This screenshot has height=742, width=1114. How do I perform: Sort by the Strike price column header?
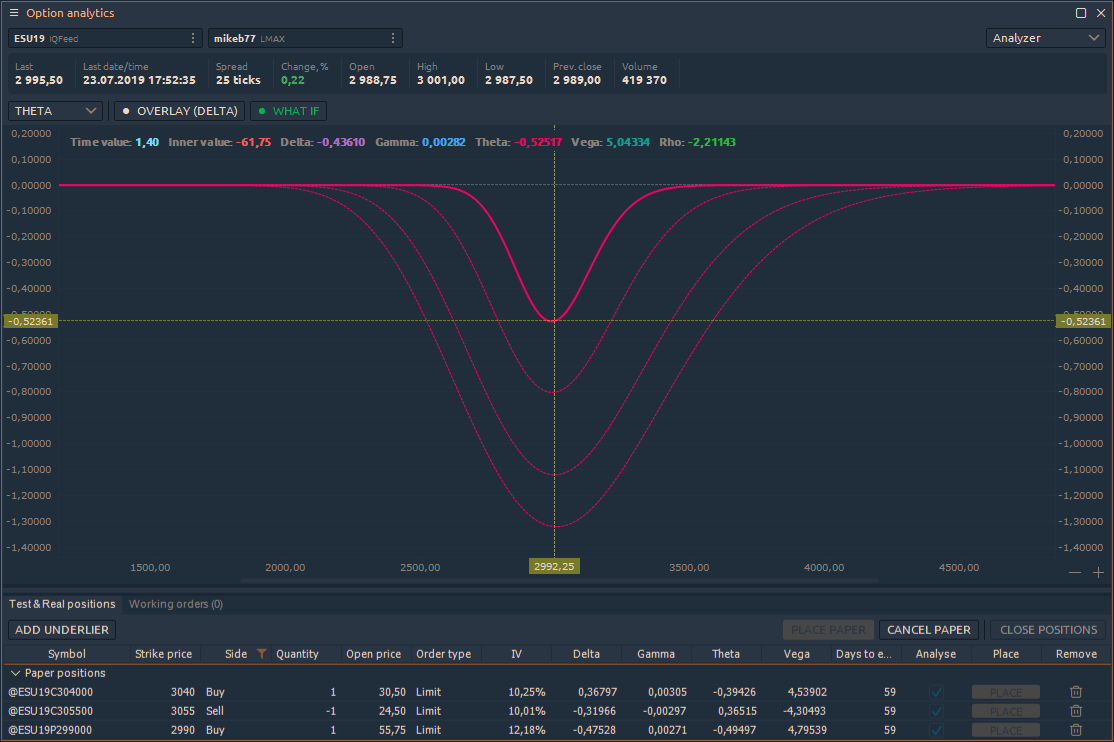(163, 654)
